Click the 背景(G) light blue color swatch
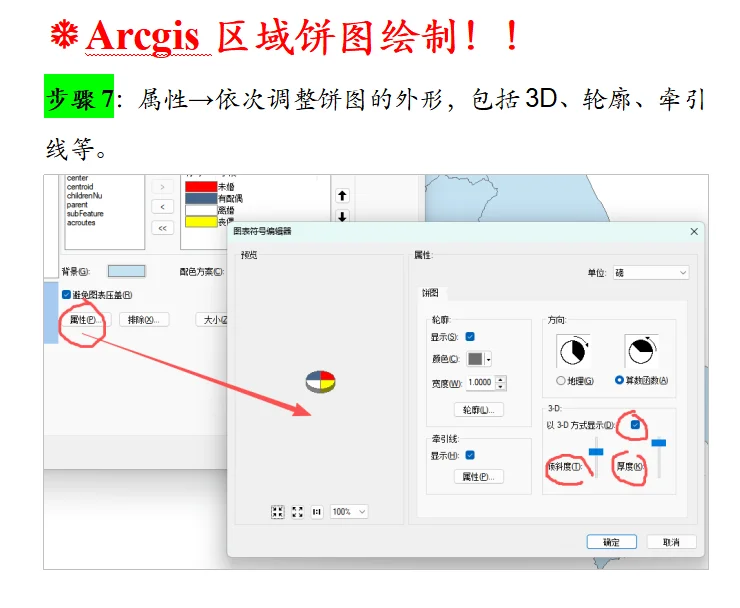 click(126, 271)
